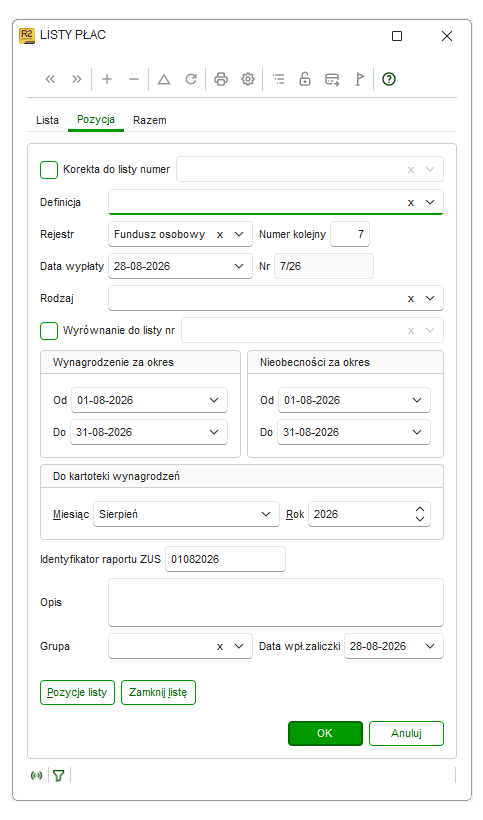The image size is (483, 820).
Task: Expand the Definicja dropdown
Action: coord(430,202)
